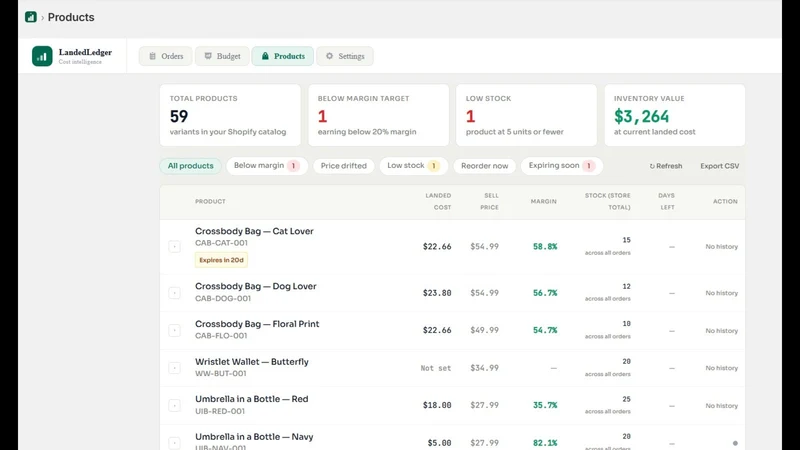Click stock count 25 for Umbrella Red
Viewport: 800px width, 450px height.
tap(626, 399)
